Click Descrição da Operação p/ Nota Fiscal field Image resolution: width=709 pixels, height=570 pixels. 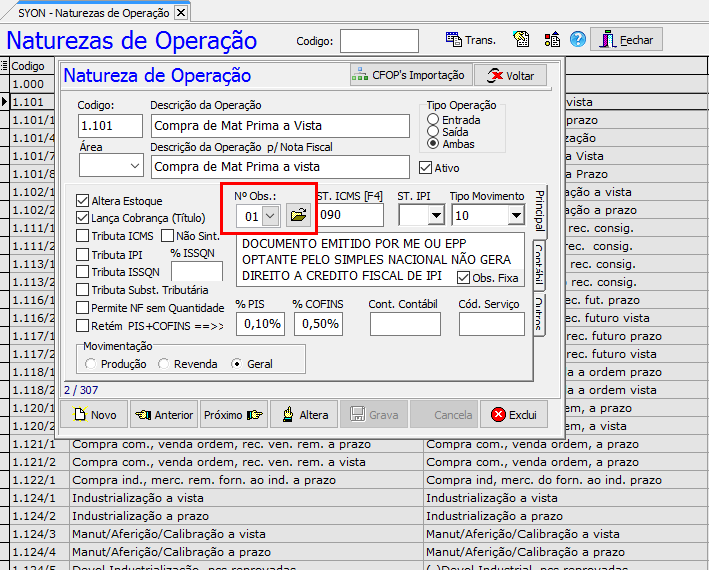coord(280,167)
